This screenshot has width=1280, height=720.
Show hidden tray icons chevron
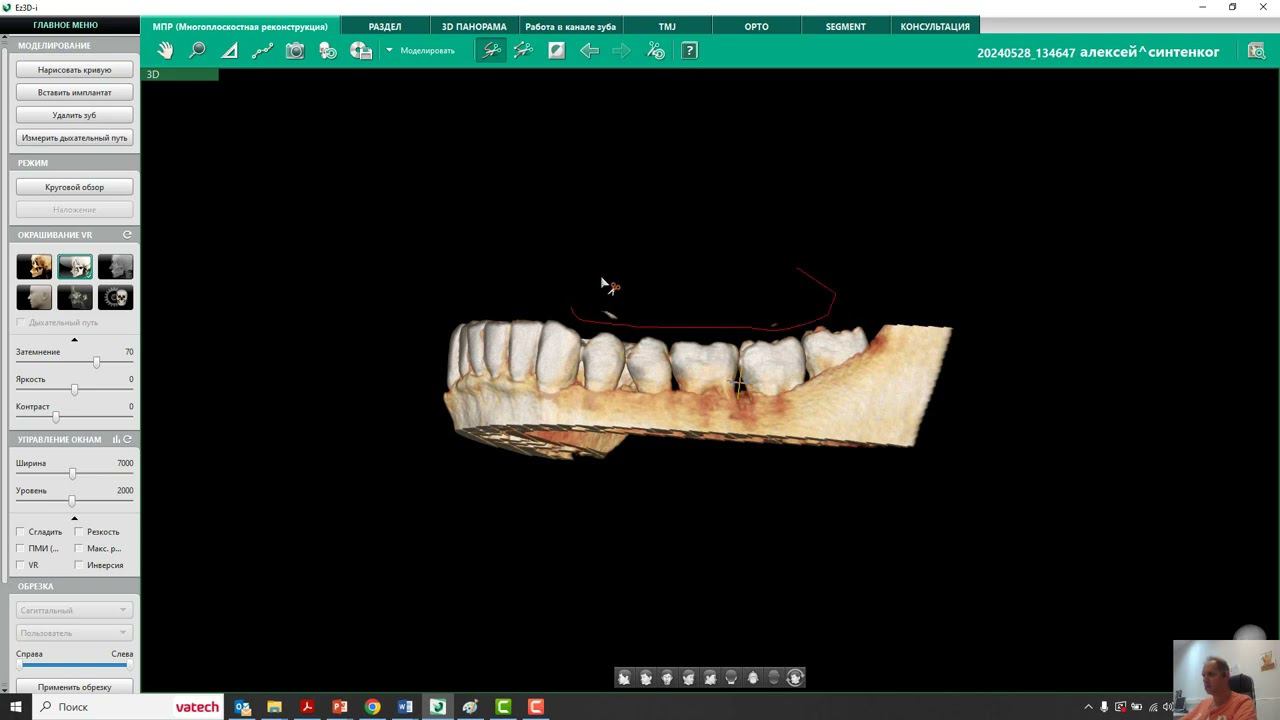[x=1088, y=707]
